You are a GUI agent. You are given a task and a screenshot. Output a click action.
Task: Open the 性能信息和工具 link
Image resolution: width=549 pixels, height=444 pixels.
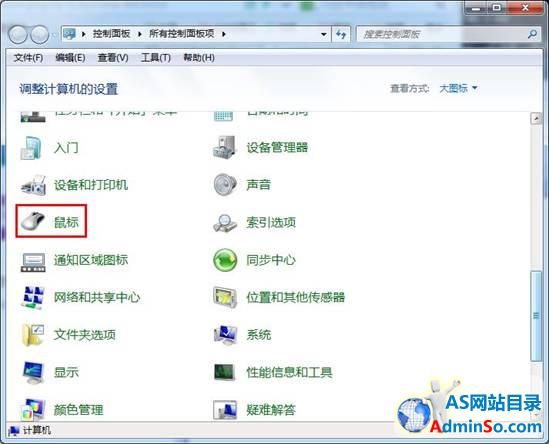pos(289,372)
